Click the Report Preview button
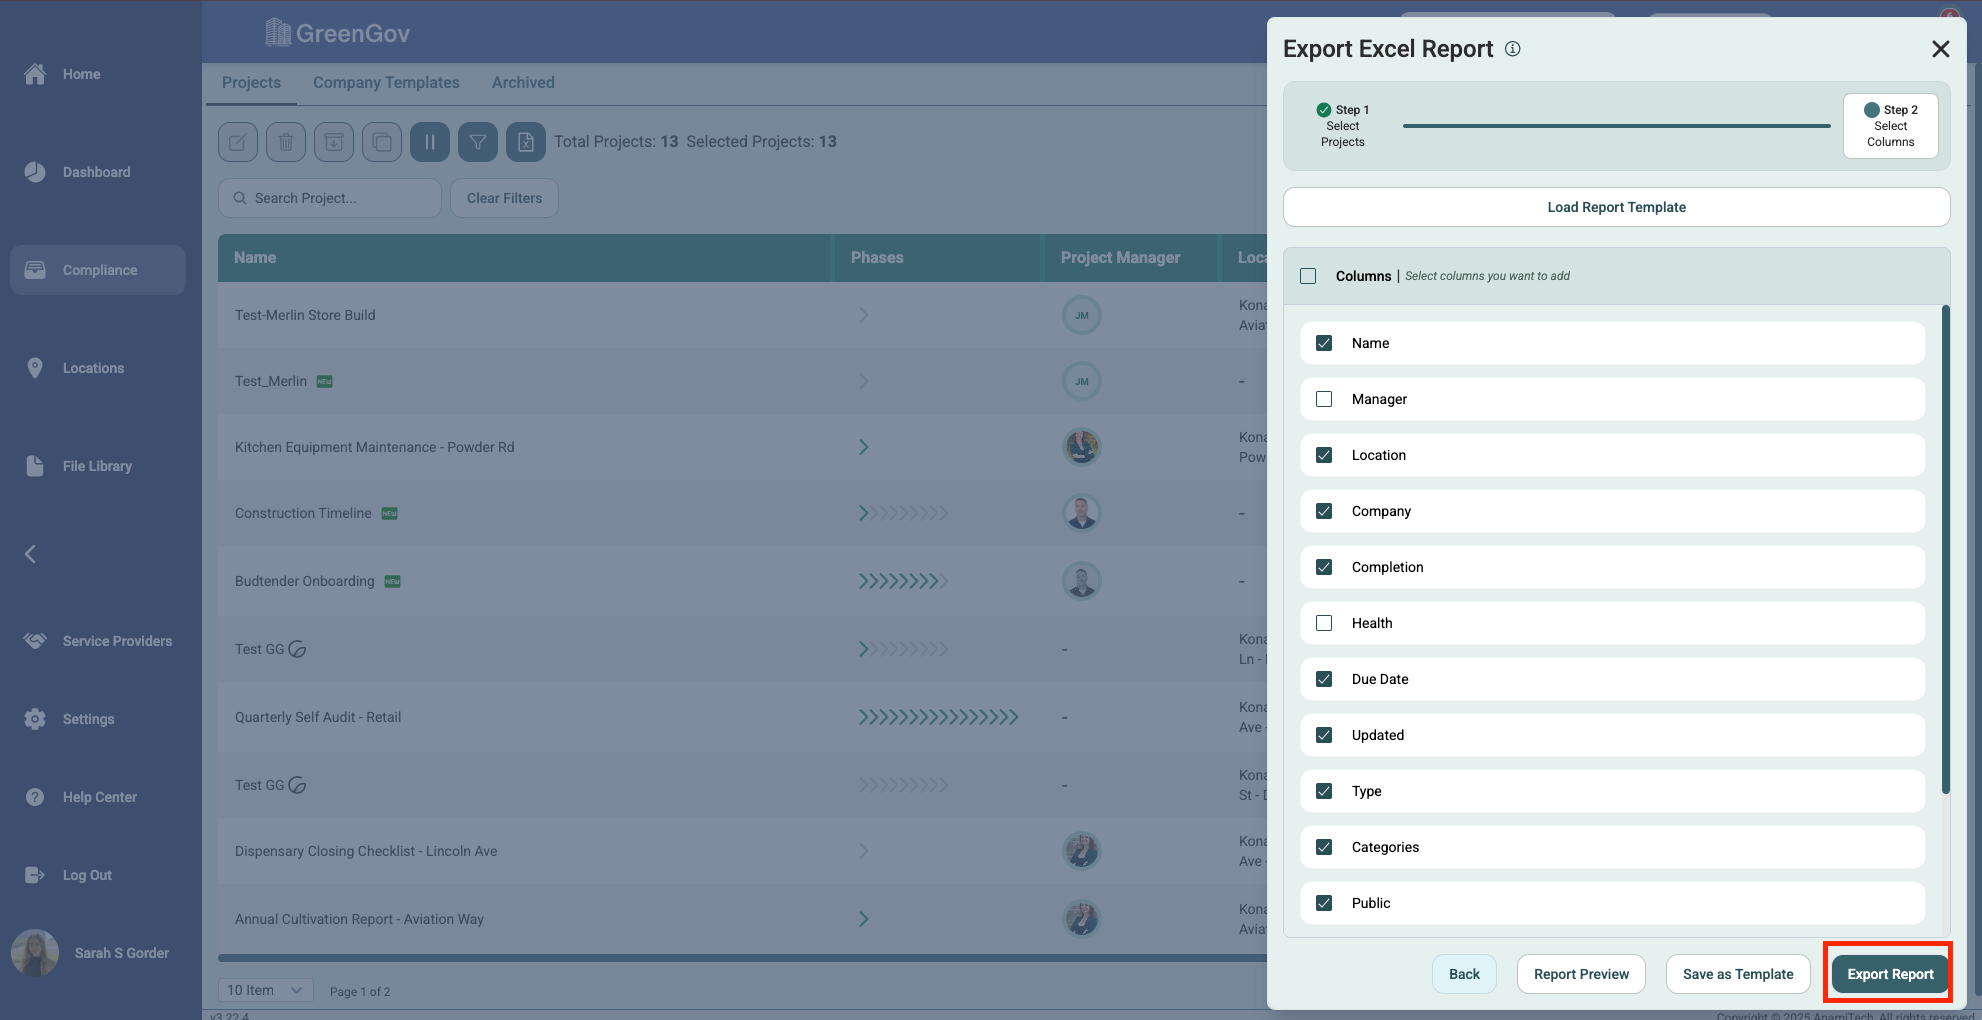The height and width of the screenshot is (1020, 1982). pos(1581,974)
